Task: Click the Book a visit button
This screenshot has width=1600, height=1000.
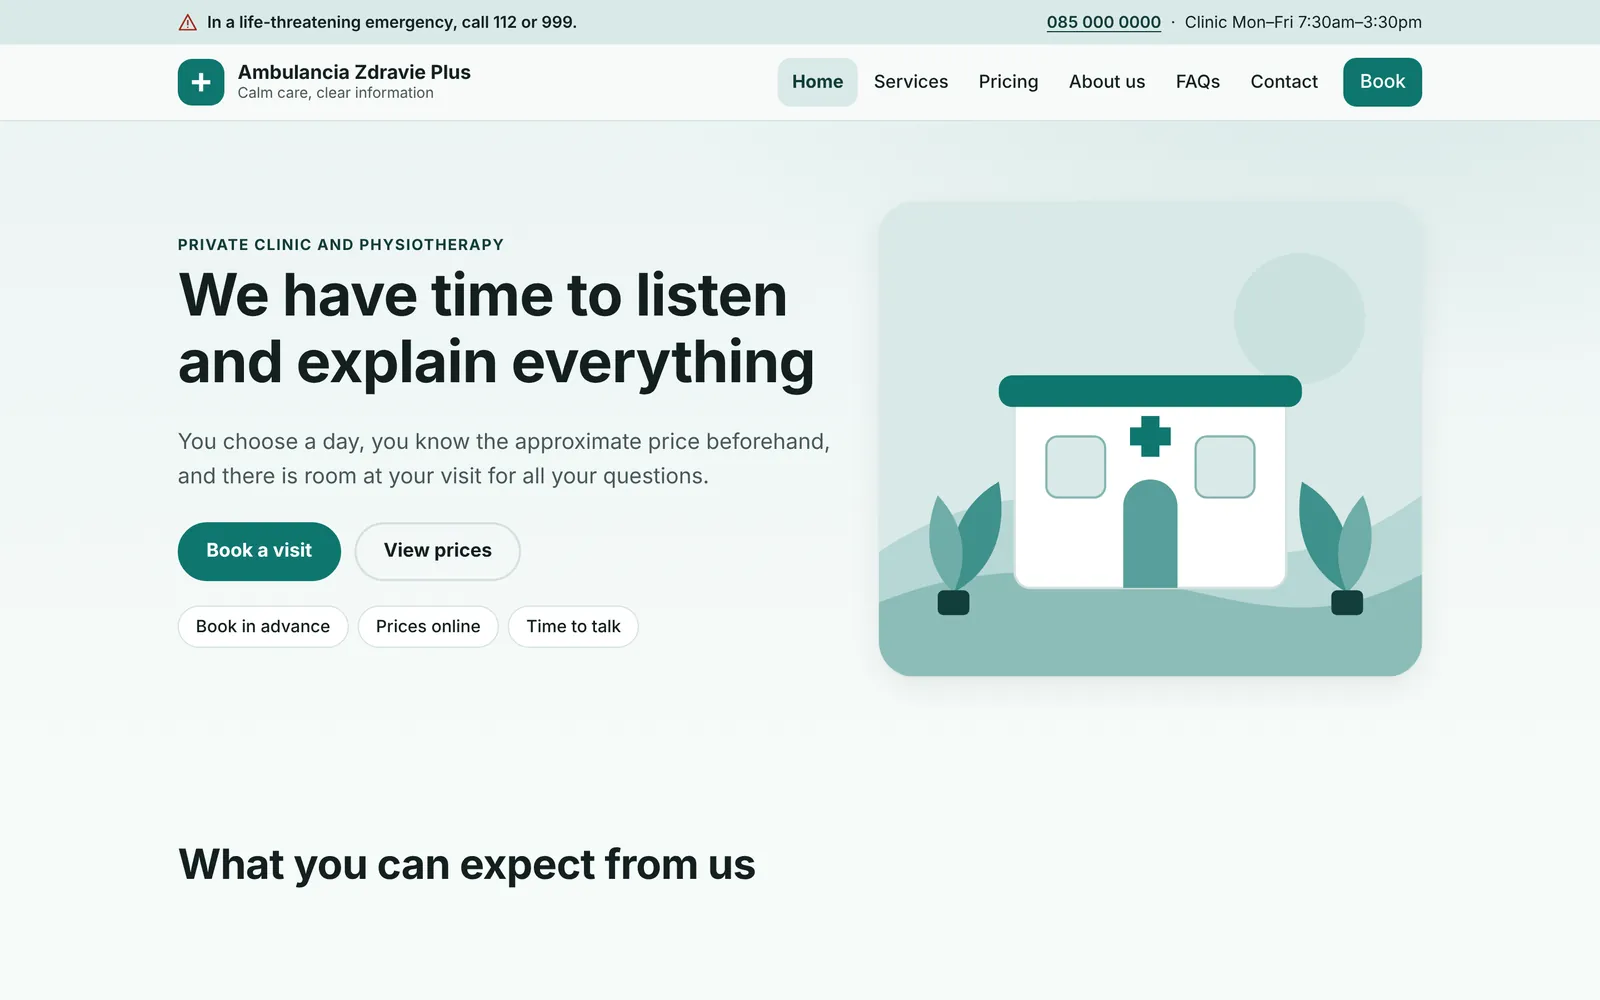Action: pyautogui.click(x=259, y=551)
